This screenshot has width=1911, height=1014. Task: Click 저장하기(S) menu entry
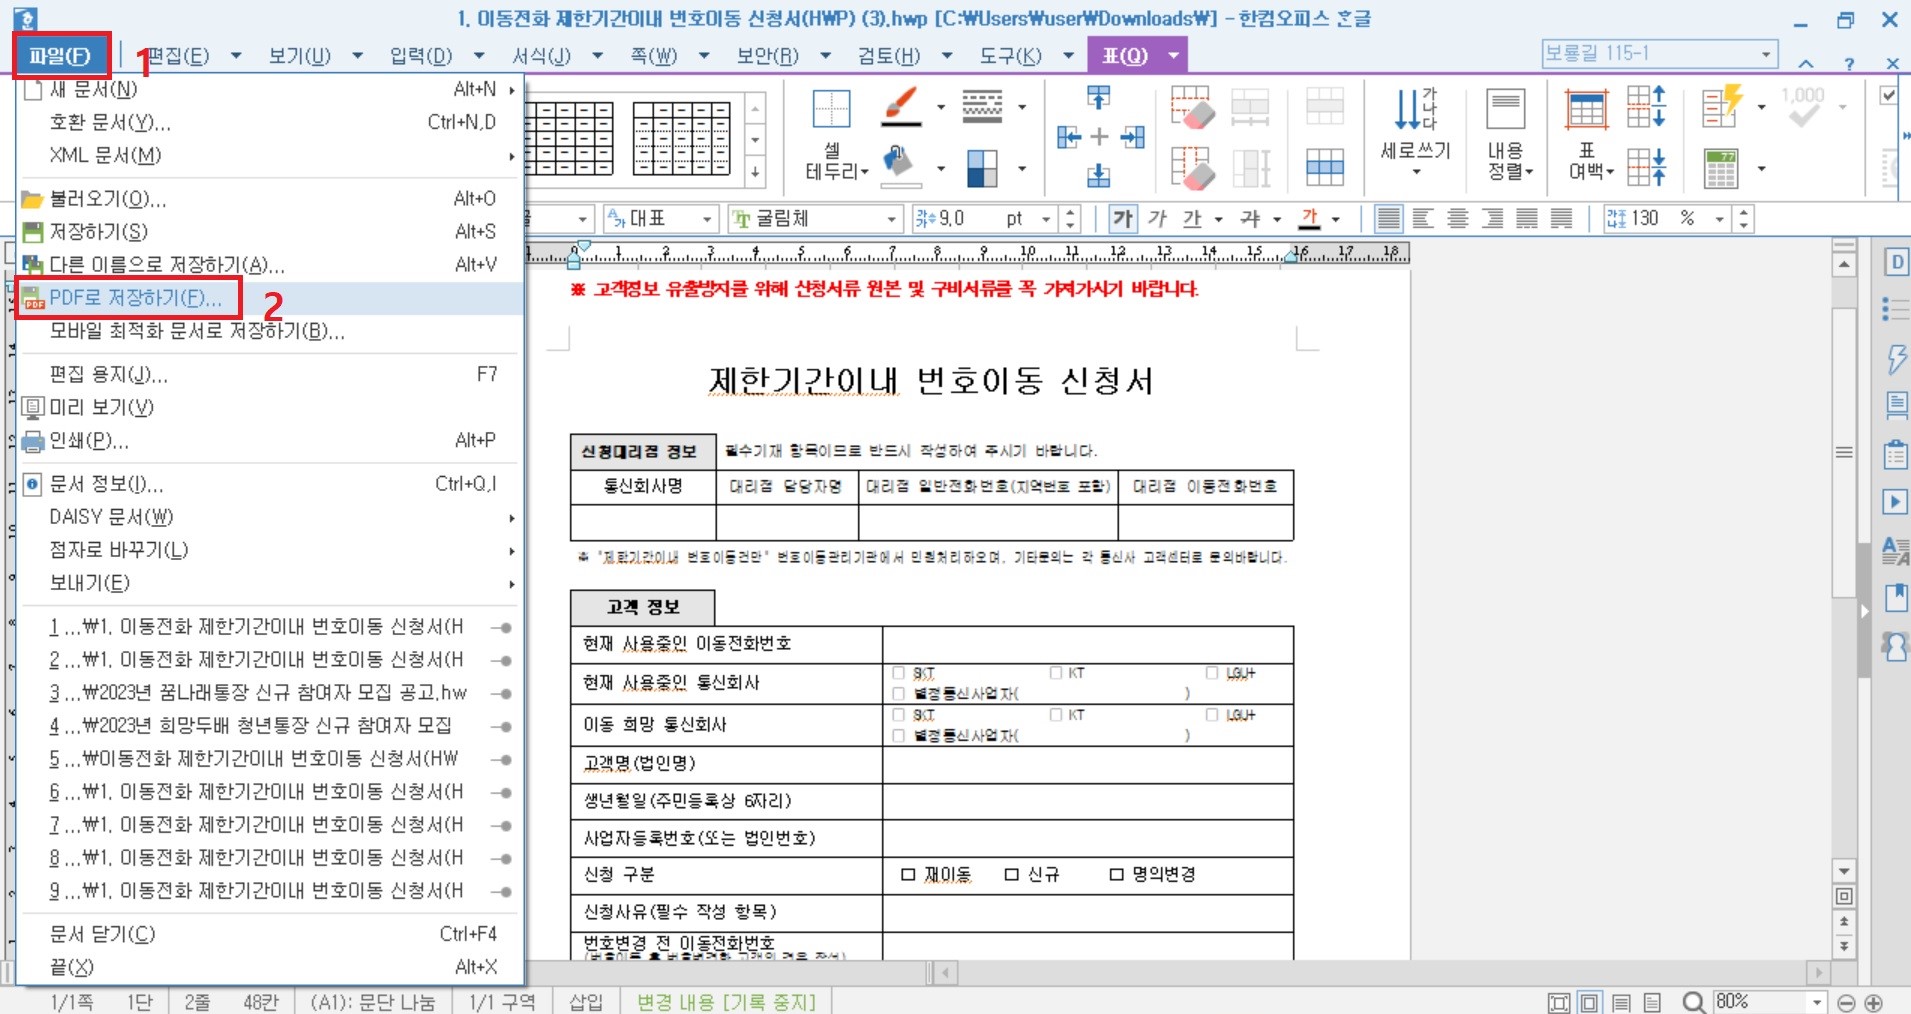(x=270, y=232)
